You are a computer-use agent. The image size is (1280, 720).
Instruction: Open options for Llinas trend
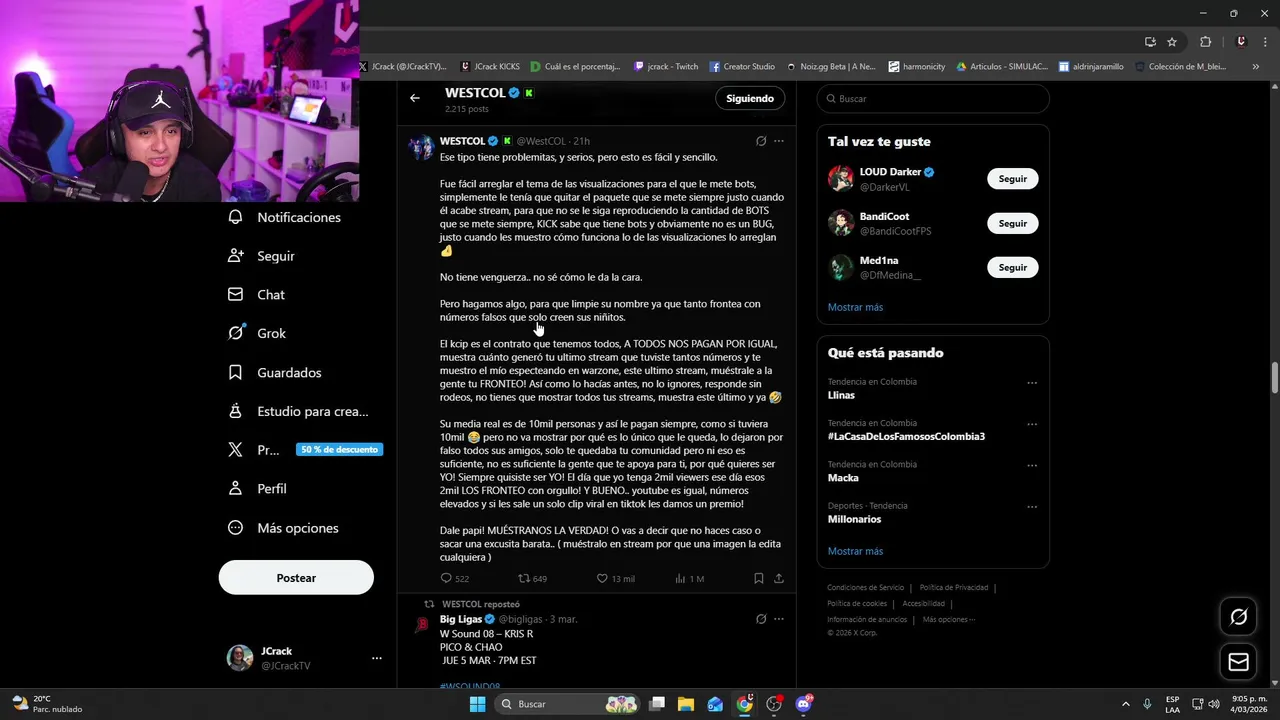point(1032,383)
